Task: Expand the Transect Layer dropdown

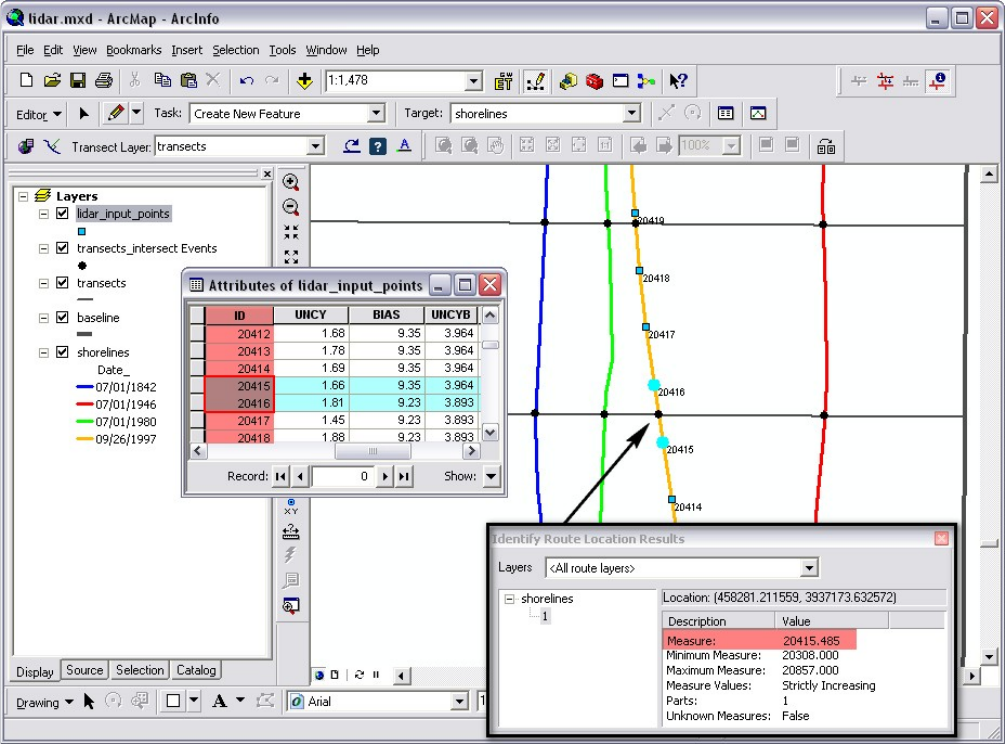Action: pyautogui.click(x=316, y=147)
